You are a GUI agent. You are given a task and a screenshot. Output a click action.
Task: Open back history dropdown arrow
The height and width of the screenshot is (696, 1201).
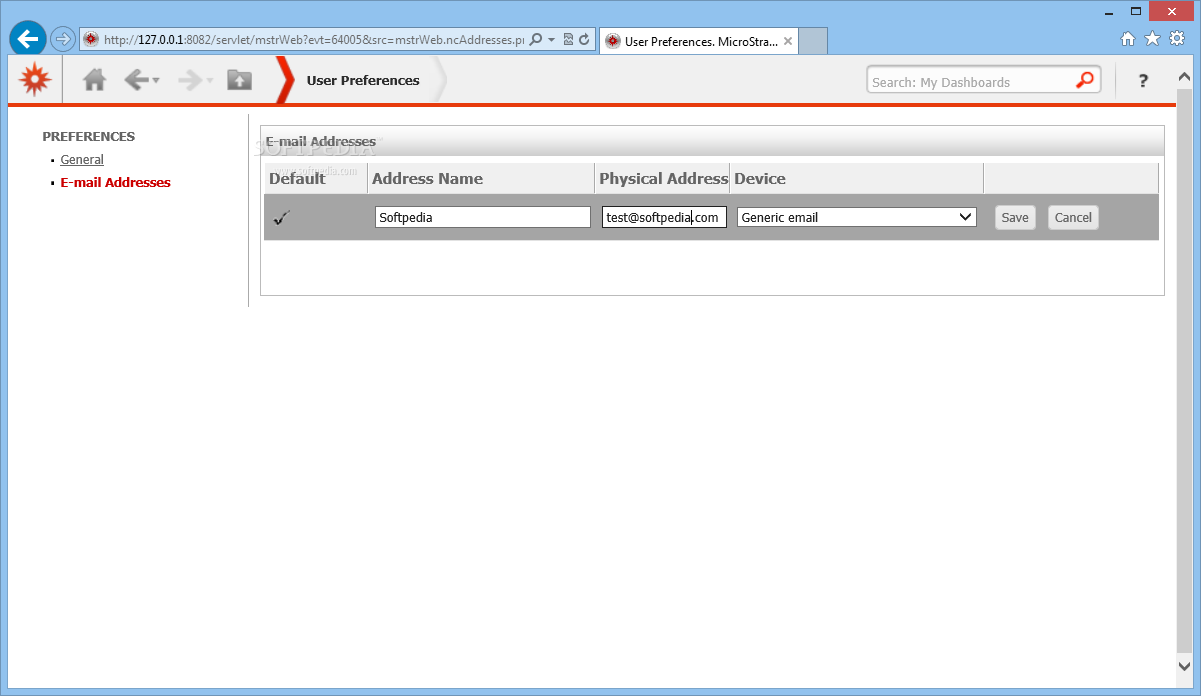tap(156, 81)
